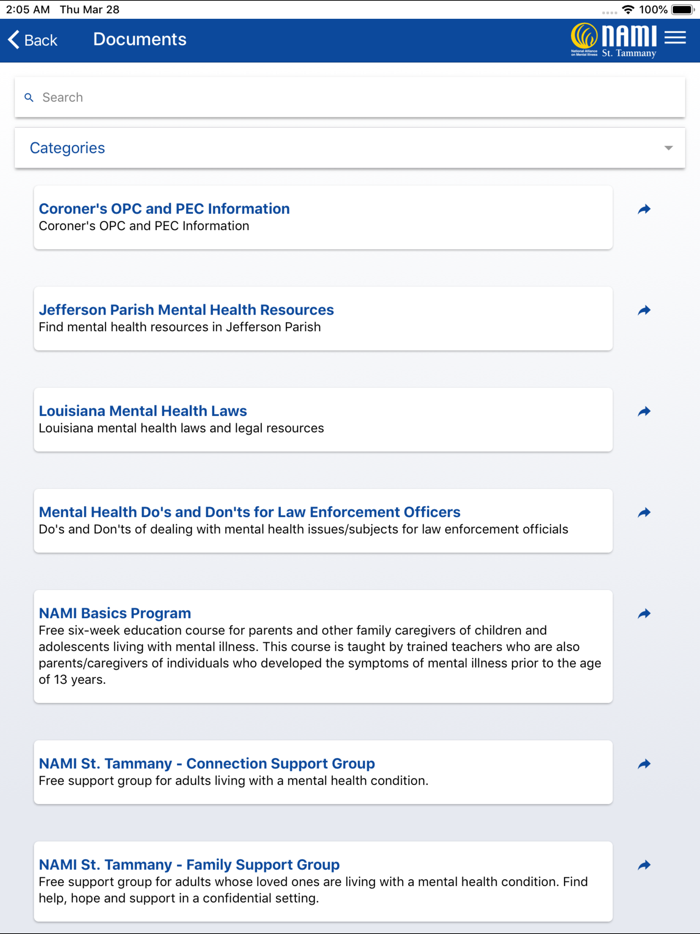The height and width of the screenshot is (934, 700).
Task: Share Connection Support Group document
Action: pos(644,764)
